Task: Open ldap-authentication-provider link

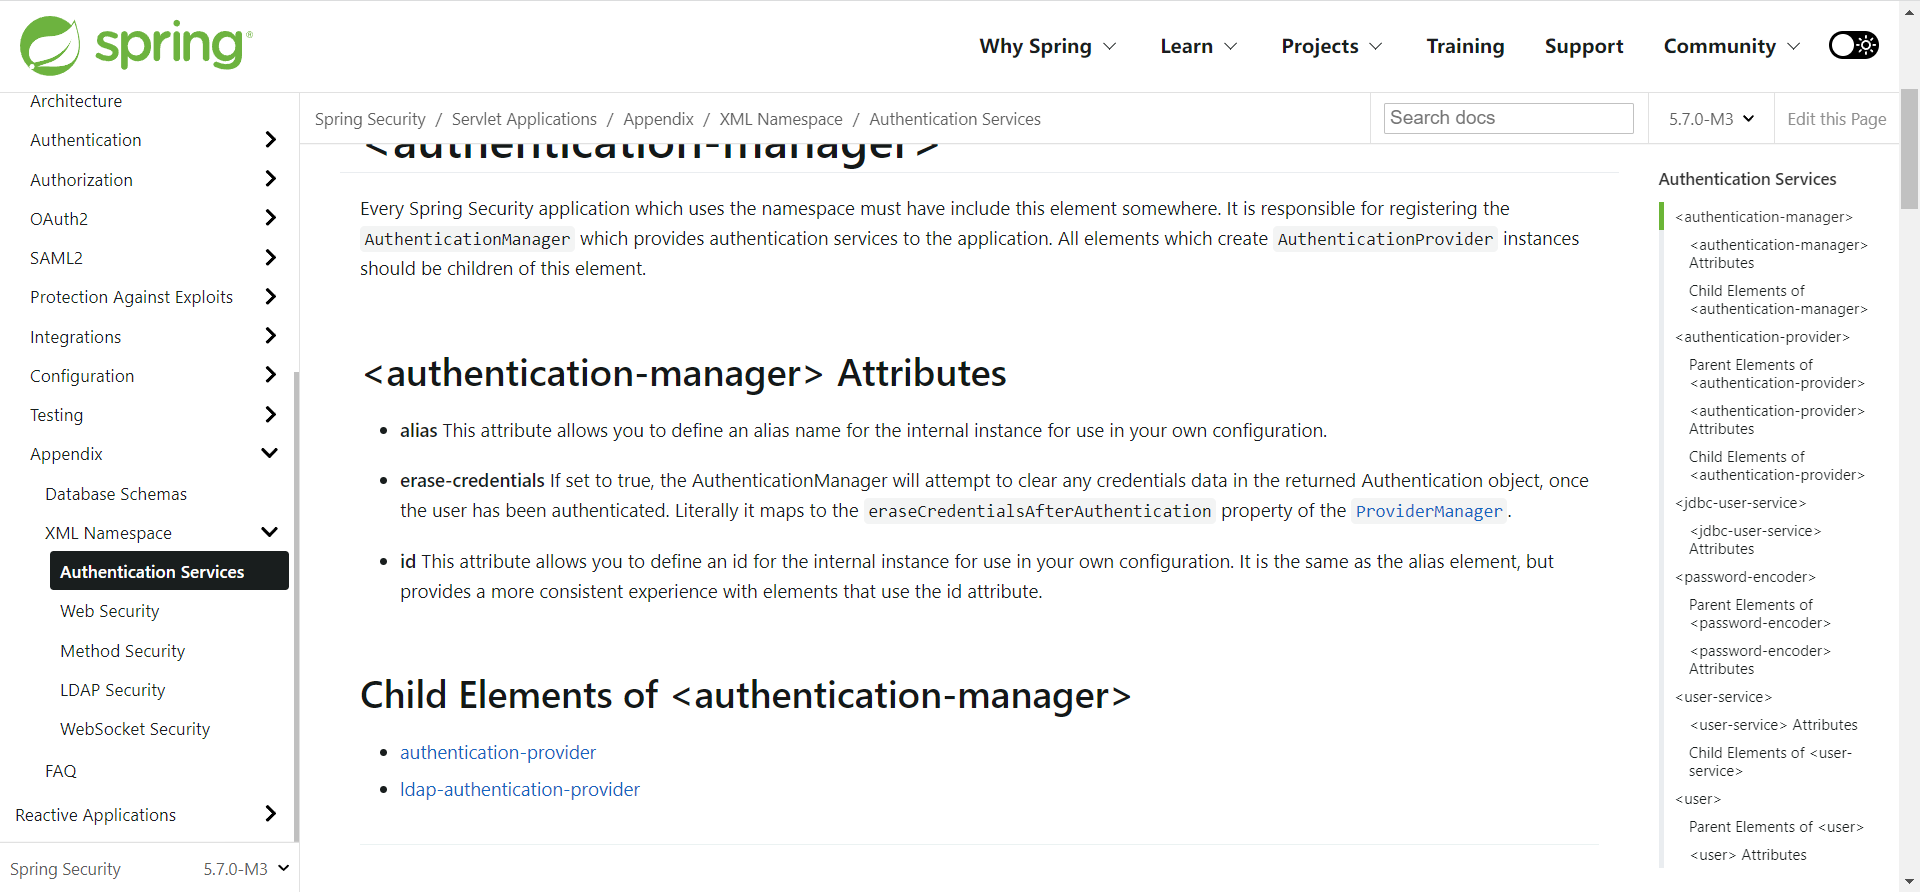Action: pos(520,789)
